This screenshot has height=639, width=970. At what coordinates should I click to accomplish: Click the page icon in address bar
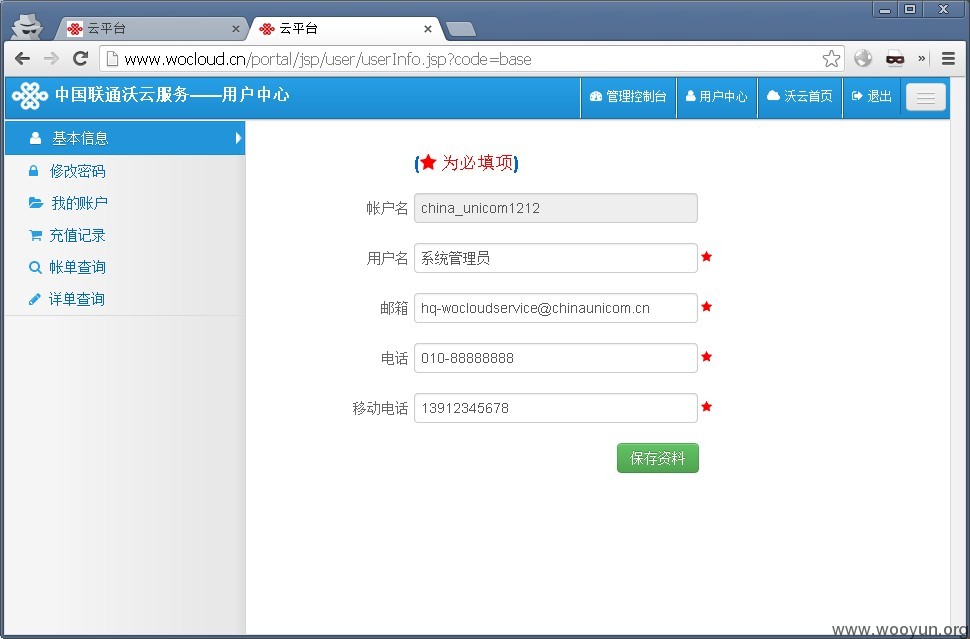[112, 59]
